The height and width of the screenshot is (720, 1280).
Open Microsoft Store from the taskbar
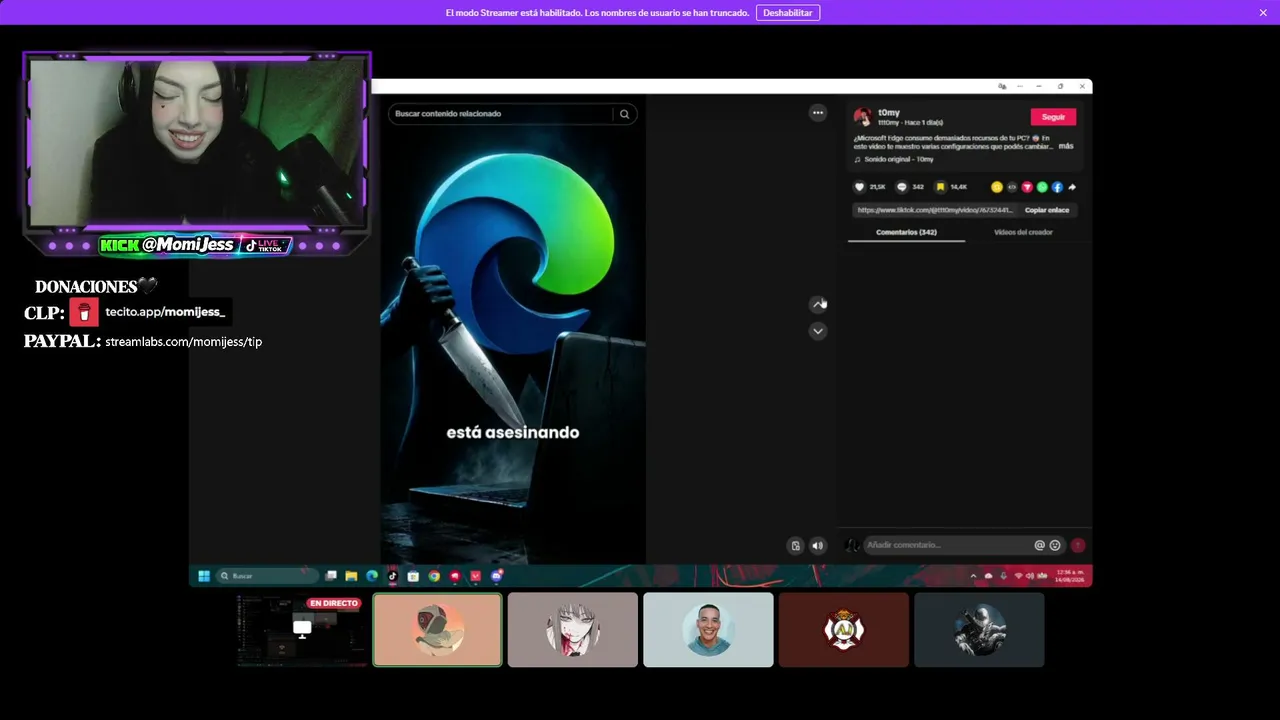coord(413,576)
